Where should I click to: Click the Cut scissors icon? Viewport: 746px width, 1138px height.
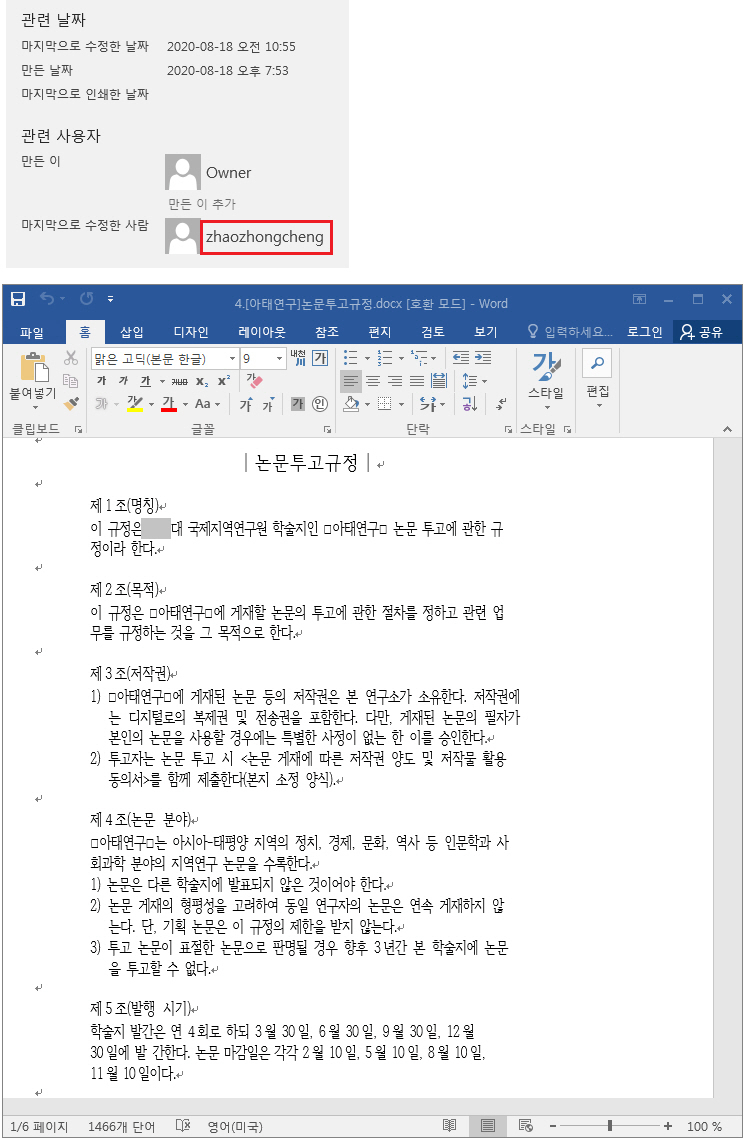point(70,358)
